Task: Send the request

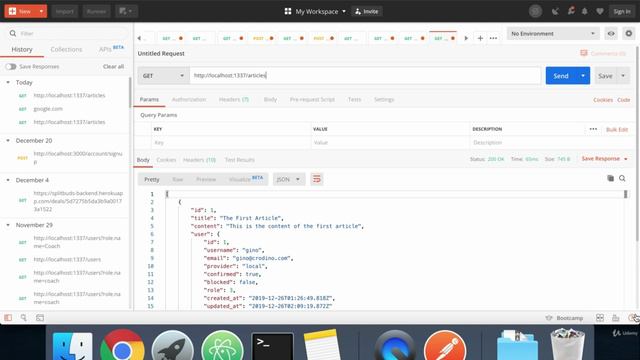Action: pyautogui.click(x=561, y=76)
